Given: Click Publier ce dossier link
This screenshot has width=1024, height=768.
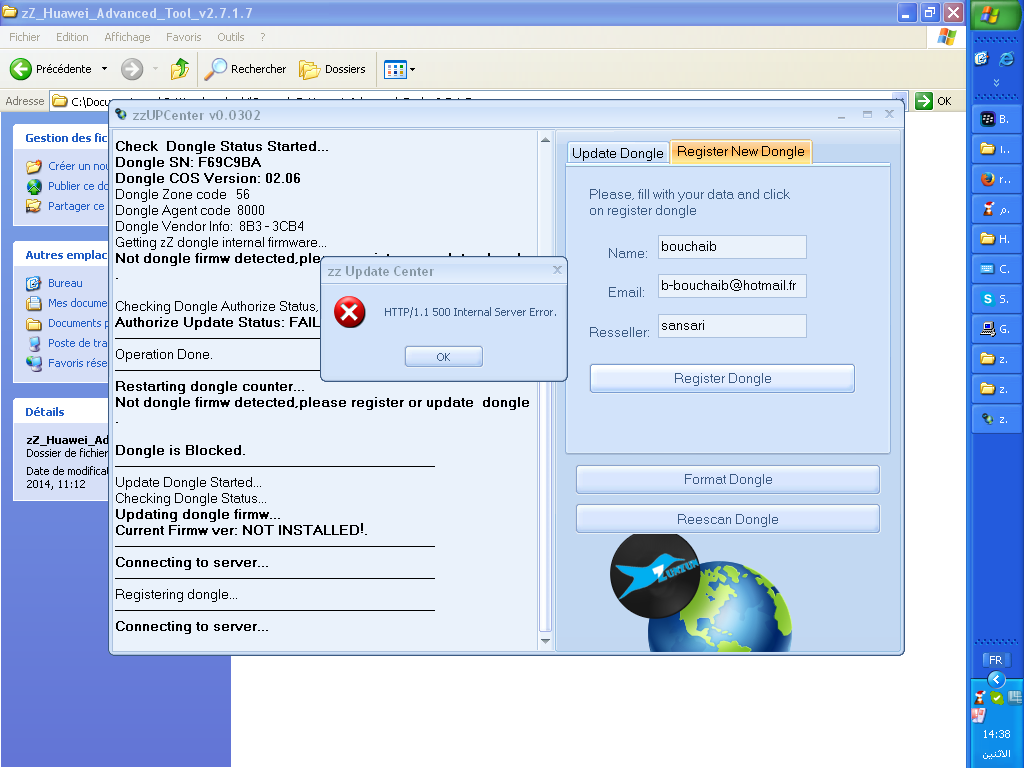Looking at the screenshot, I should pyautogui.click(x=67, y=186).
